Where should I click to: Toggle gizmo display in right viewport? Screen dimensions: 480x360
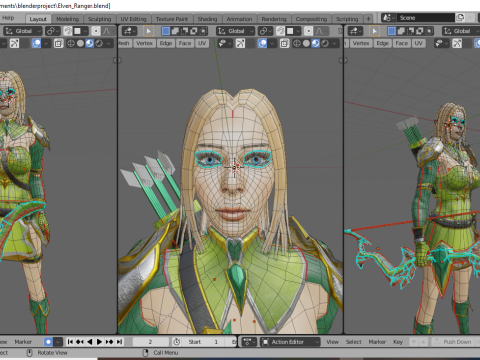click(457, 43)
